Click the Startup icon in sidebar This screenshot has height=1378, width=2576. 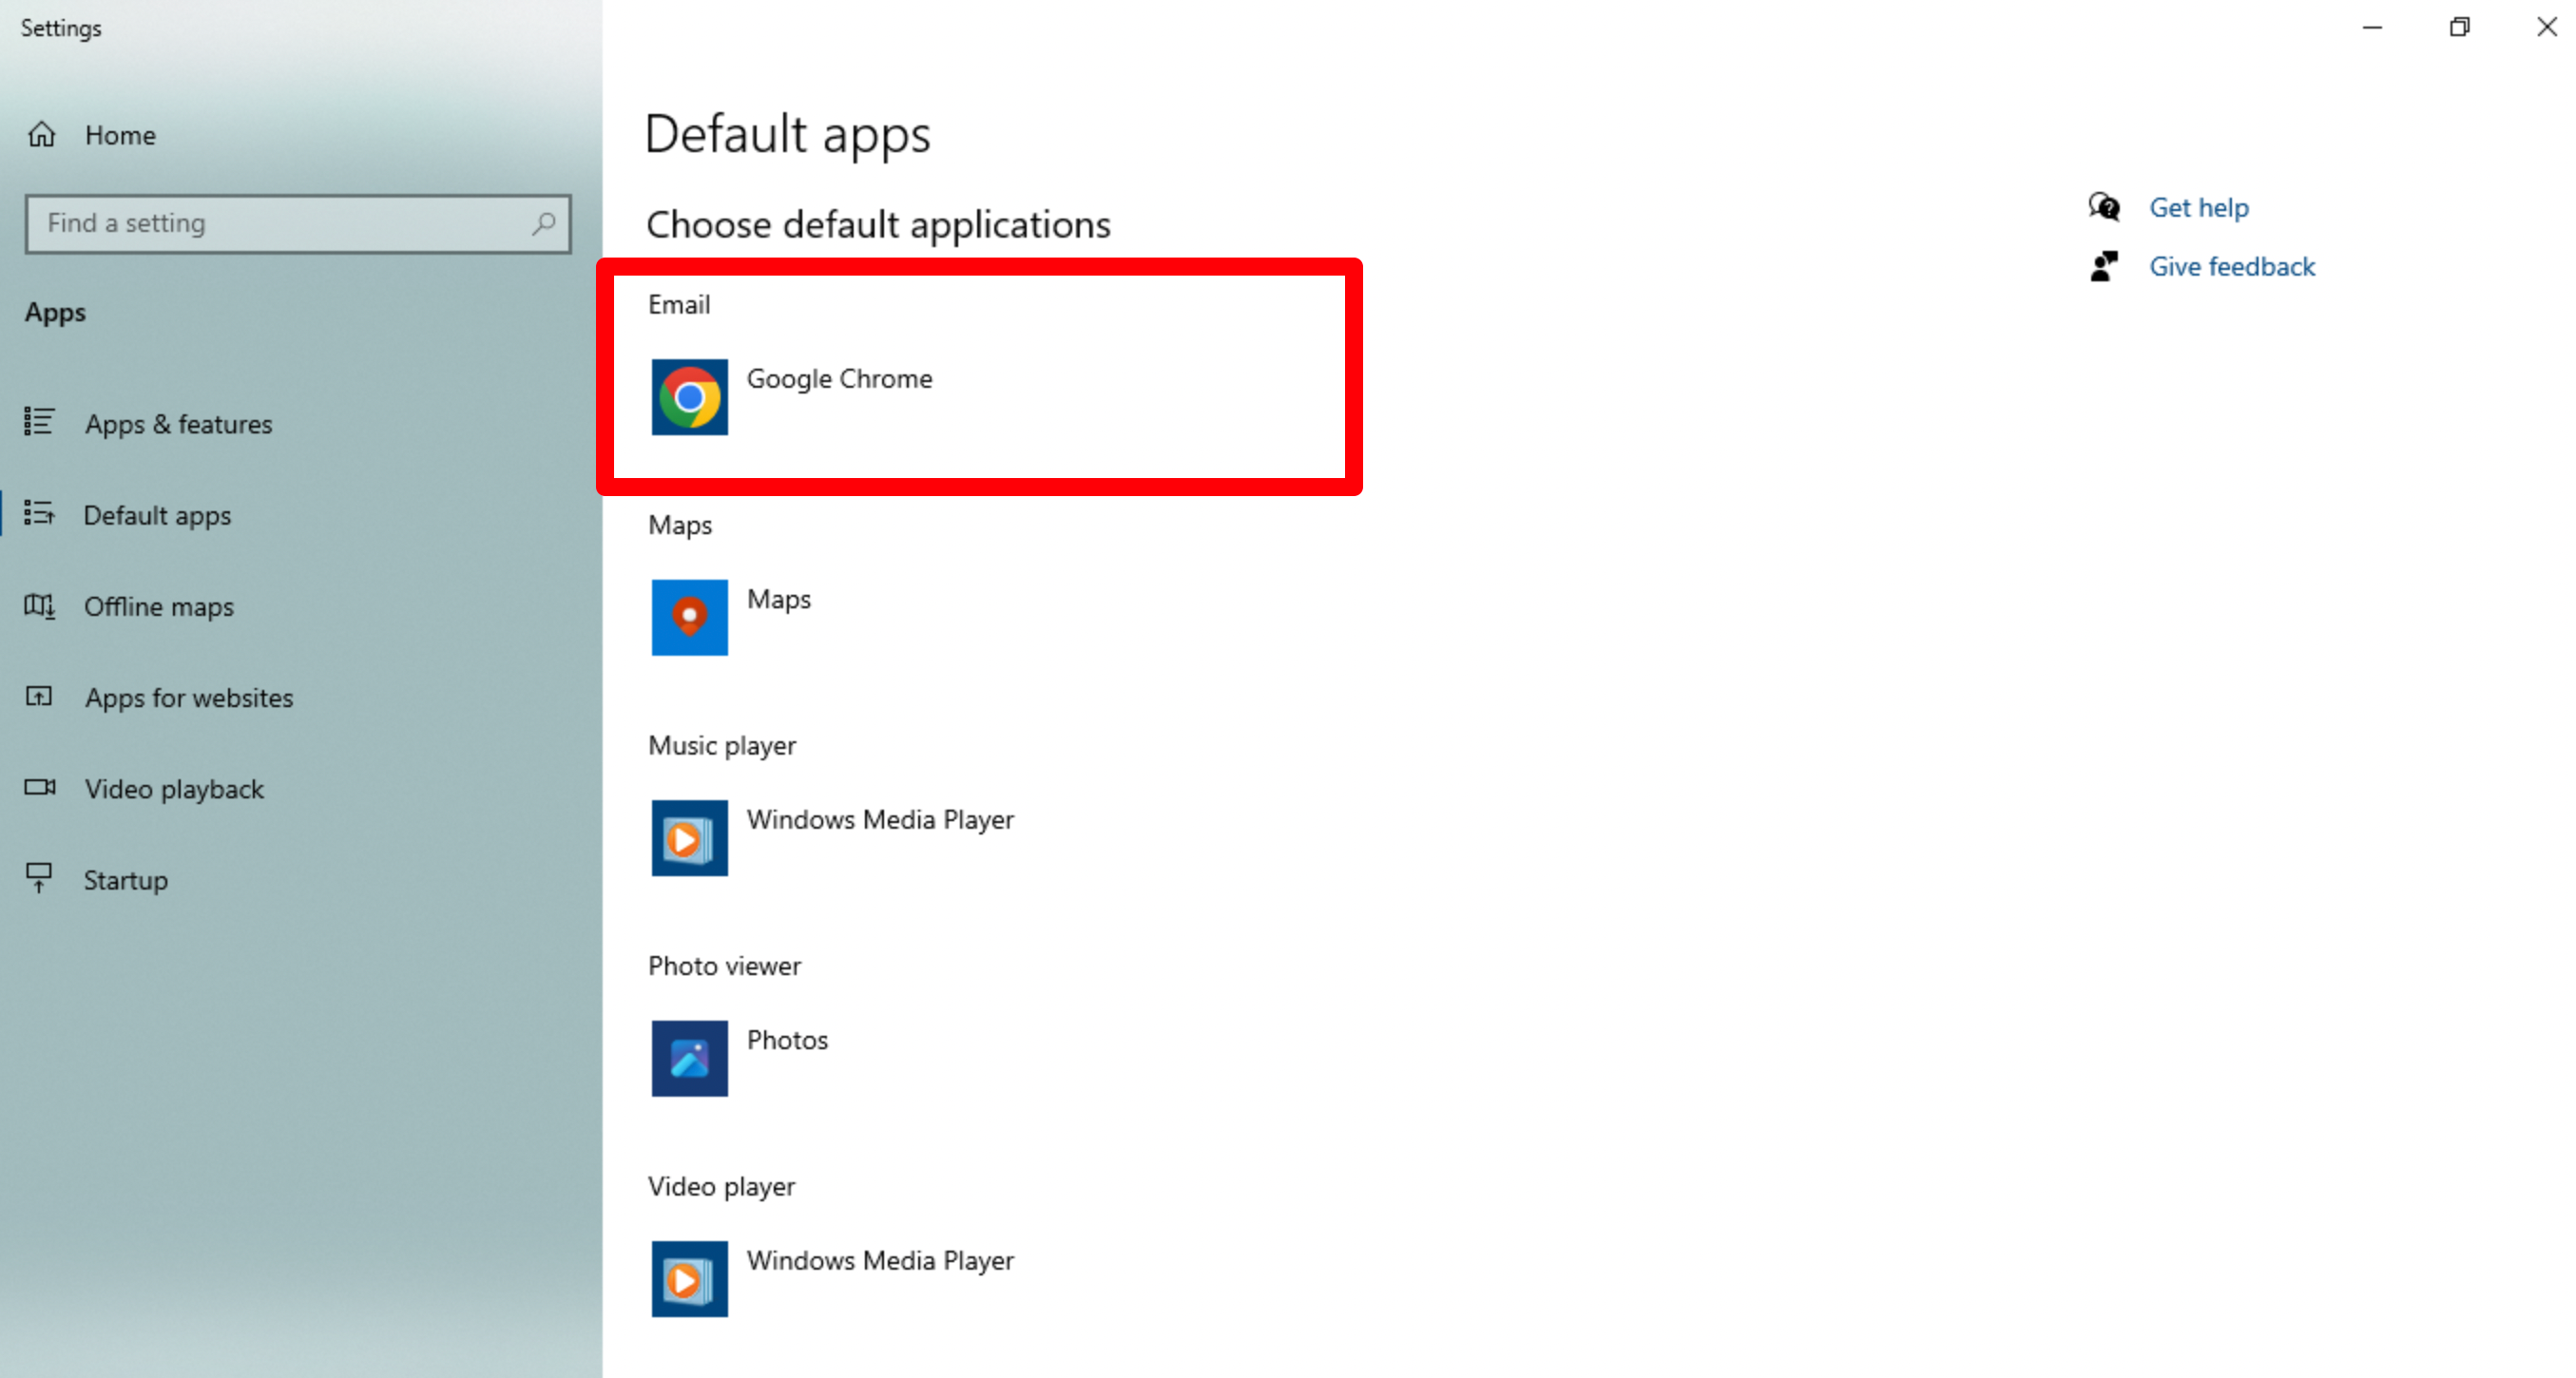coord(39,878)
